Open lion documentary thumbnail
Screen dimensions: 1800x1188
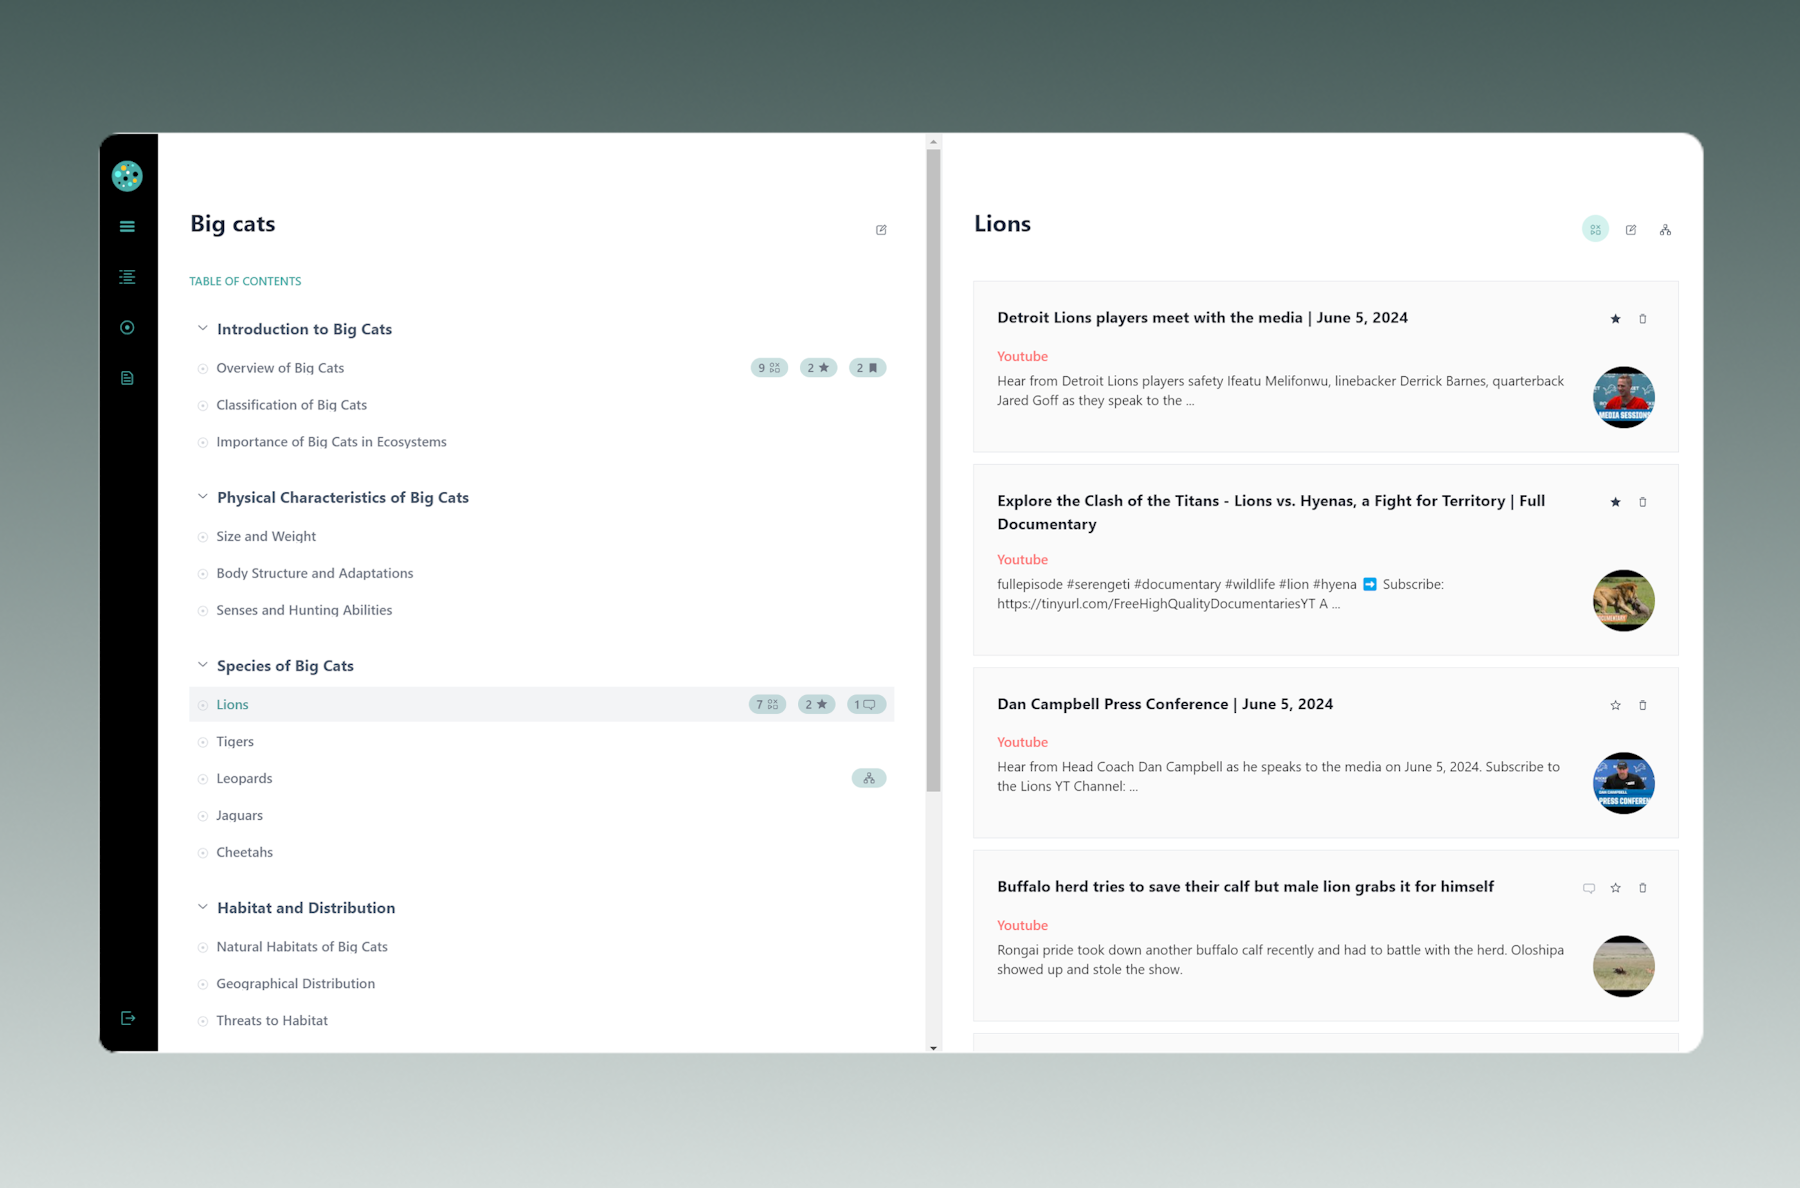click(1623, 600)
